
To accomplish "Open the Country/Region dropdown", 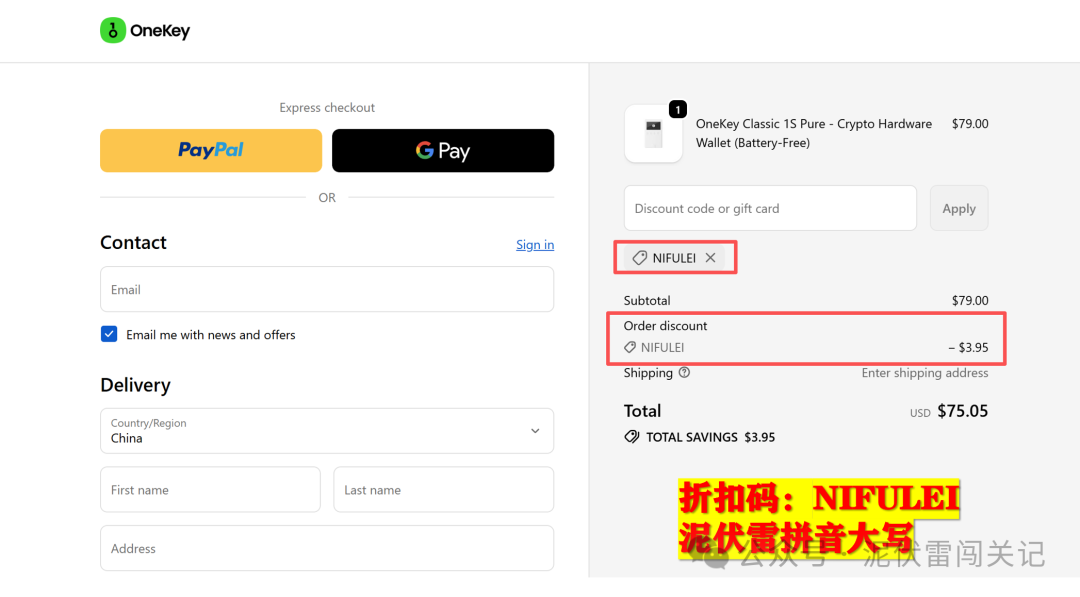I will point(327,431).
